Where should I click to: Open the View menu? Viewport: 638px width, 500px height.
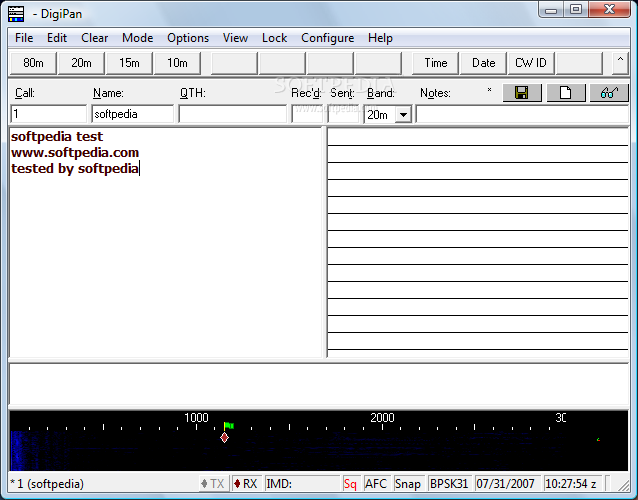point(235,38)
